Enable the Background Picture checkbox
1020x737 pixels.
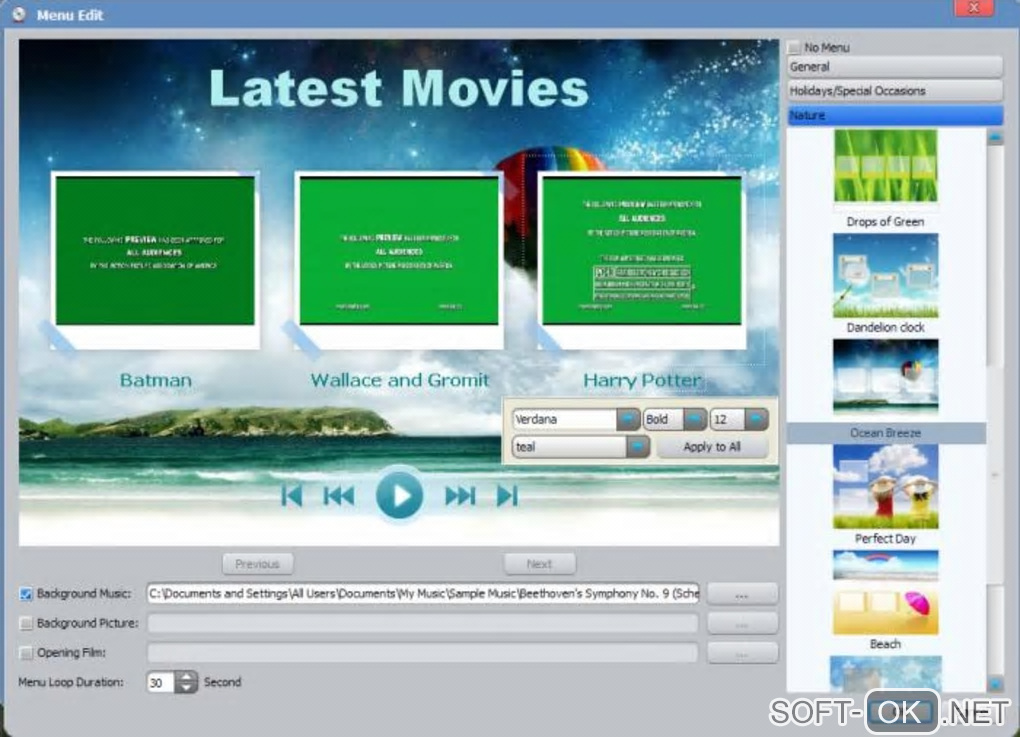click(x=26, y=623)
